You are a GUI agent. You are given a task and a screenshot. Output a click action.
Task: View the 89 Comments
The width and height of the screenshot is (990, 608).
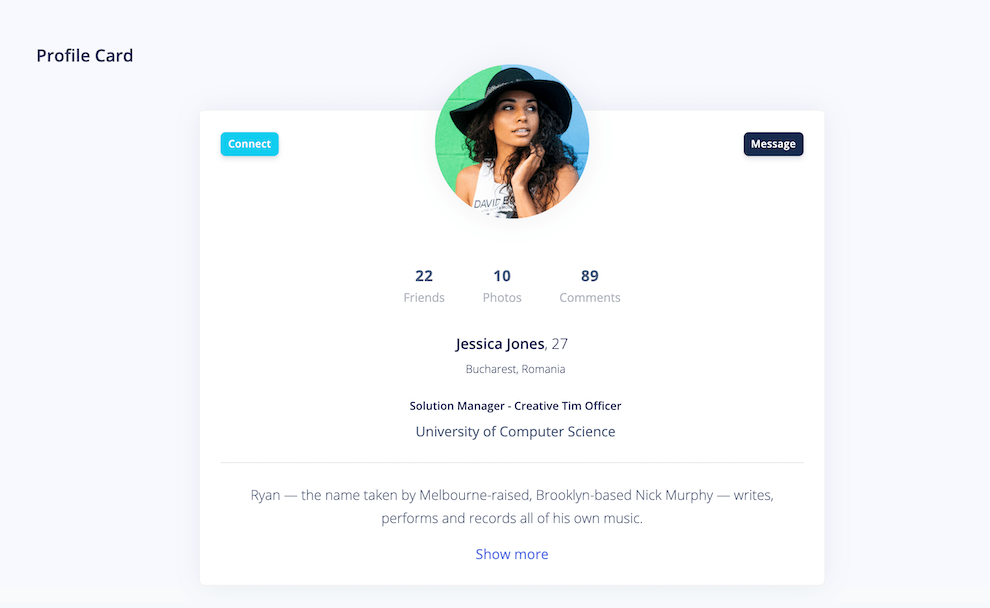(589, 276)
